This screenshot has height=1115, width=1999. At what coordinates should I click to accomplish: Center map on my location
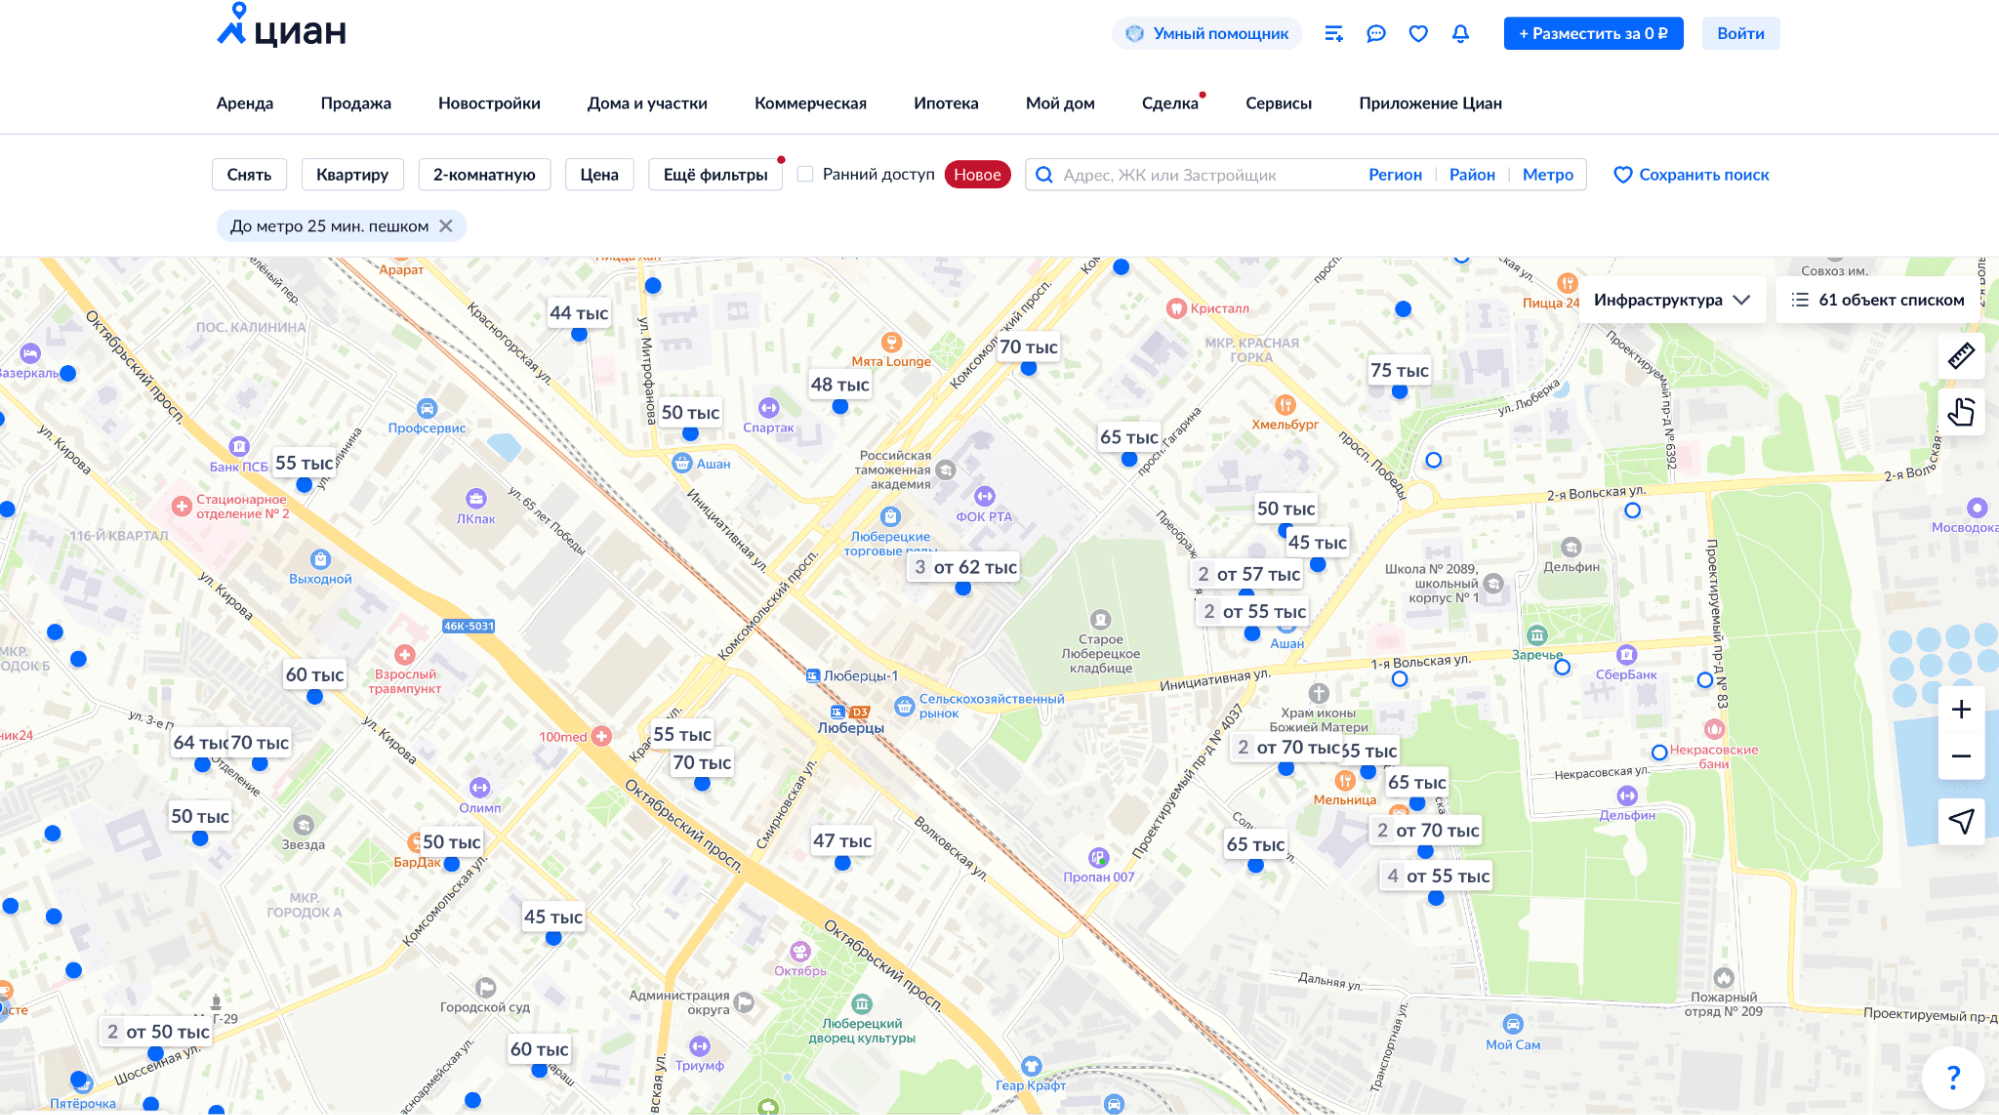pos(1960,821)
